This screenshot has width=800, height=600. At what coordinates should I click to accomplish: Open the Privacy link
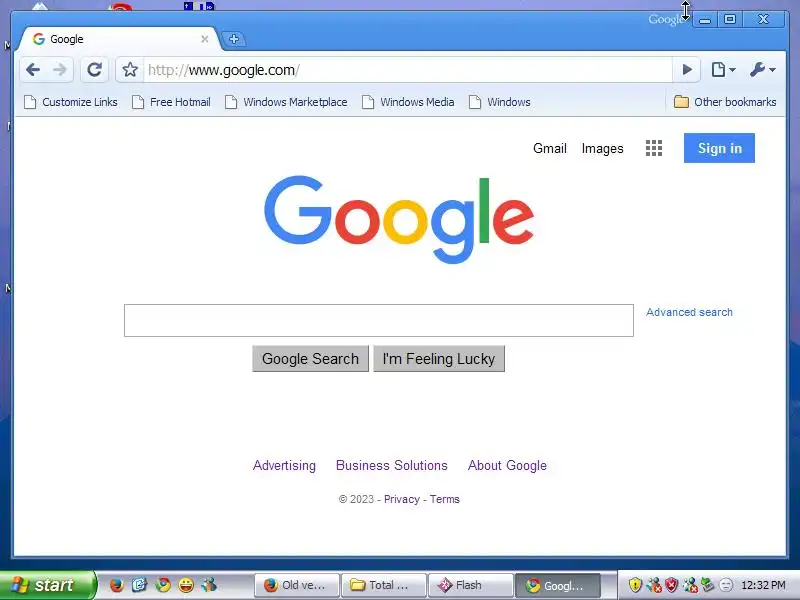[x=402, y=499]
